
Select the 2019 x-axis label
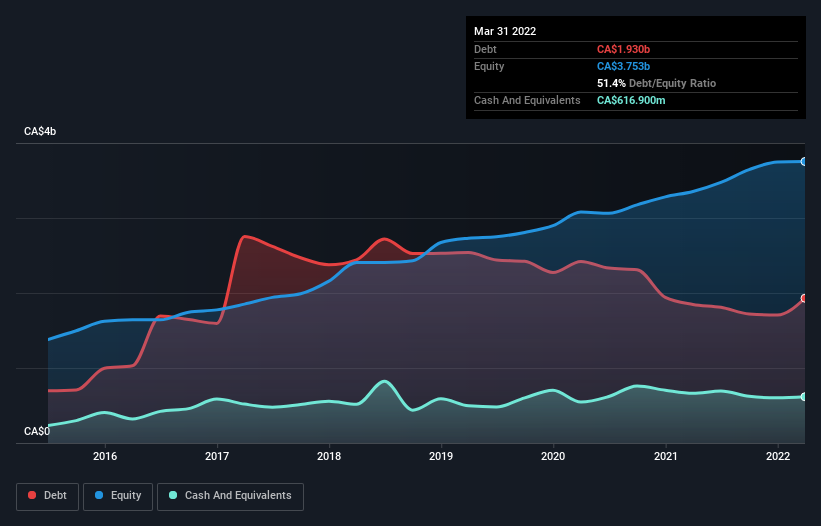tap(441, 456)
